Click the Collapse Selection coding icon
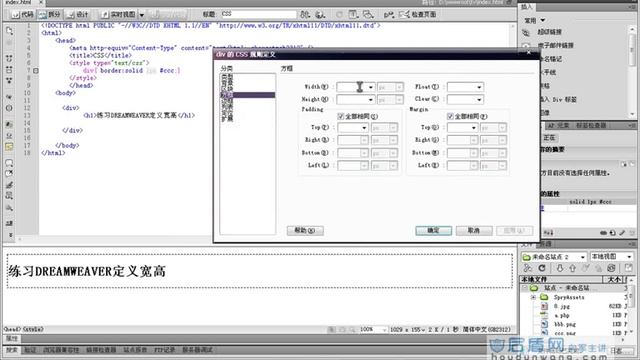The width and height of the screenshot is (640, 360). click(x=9, y=70)
